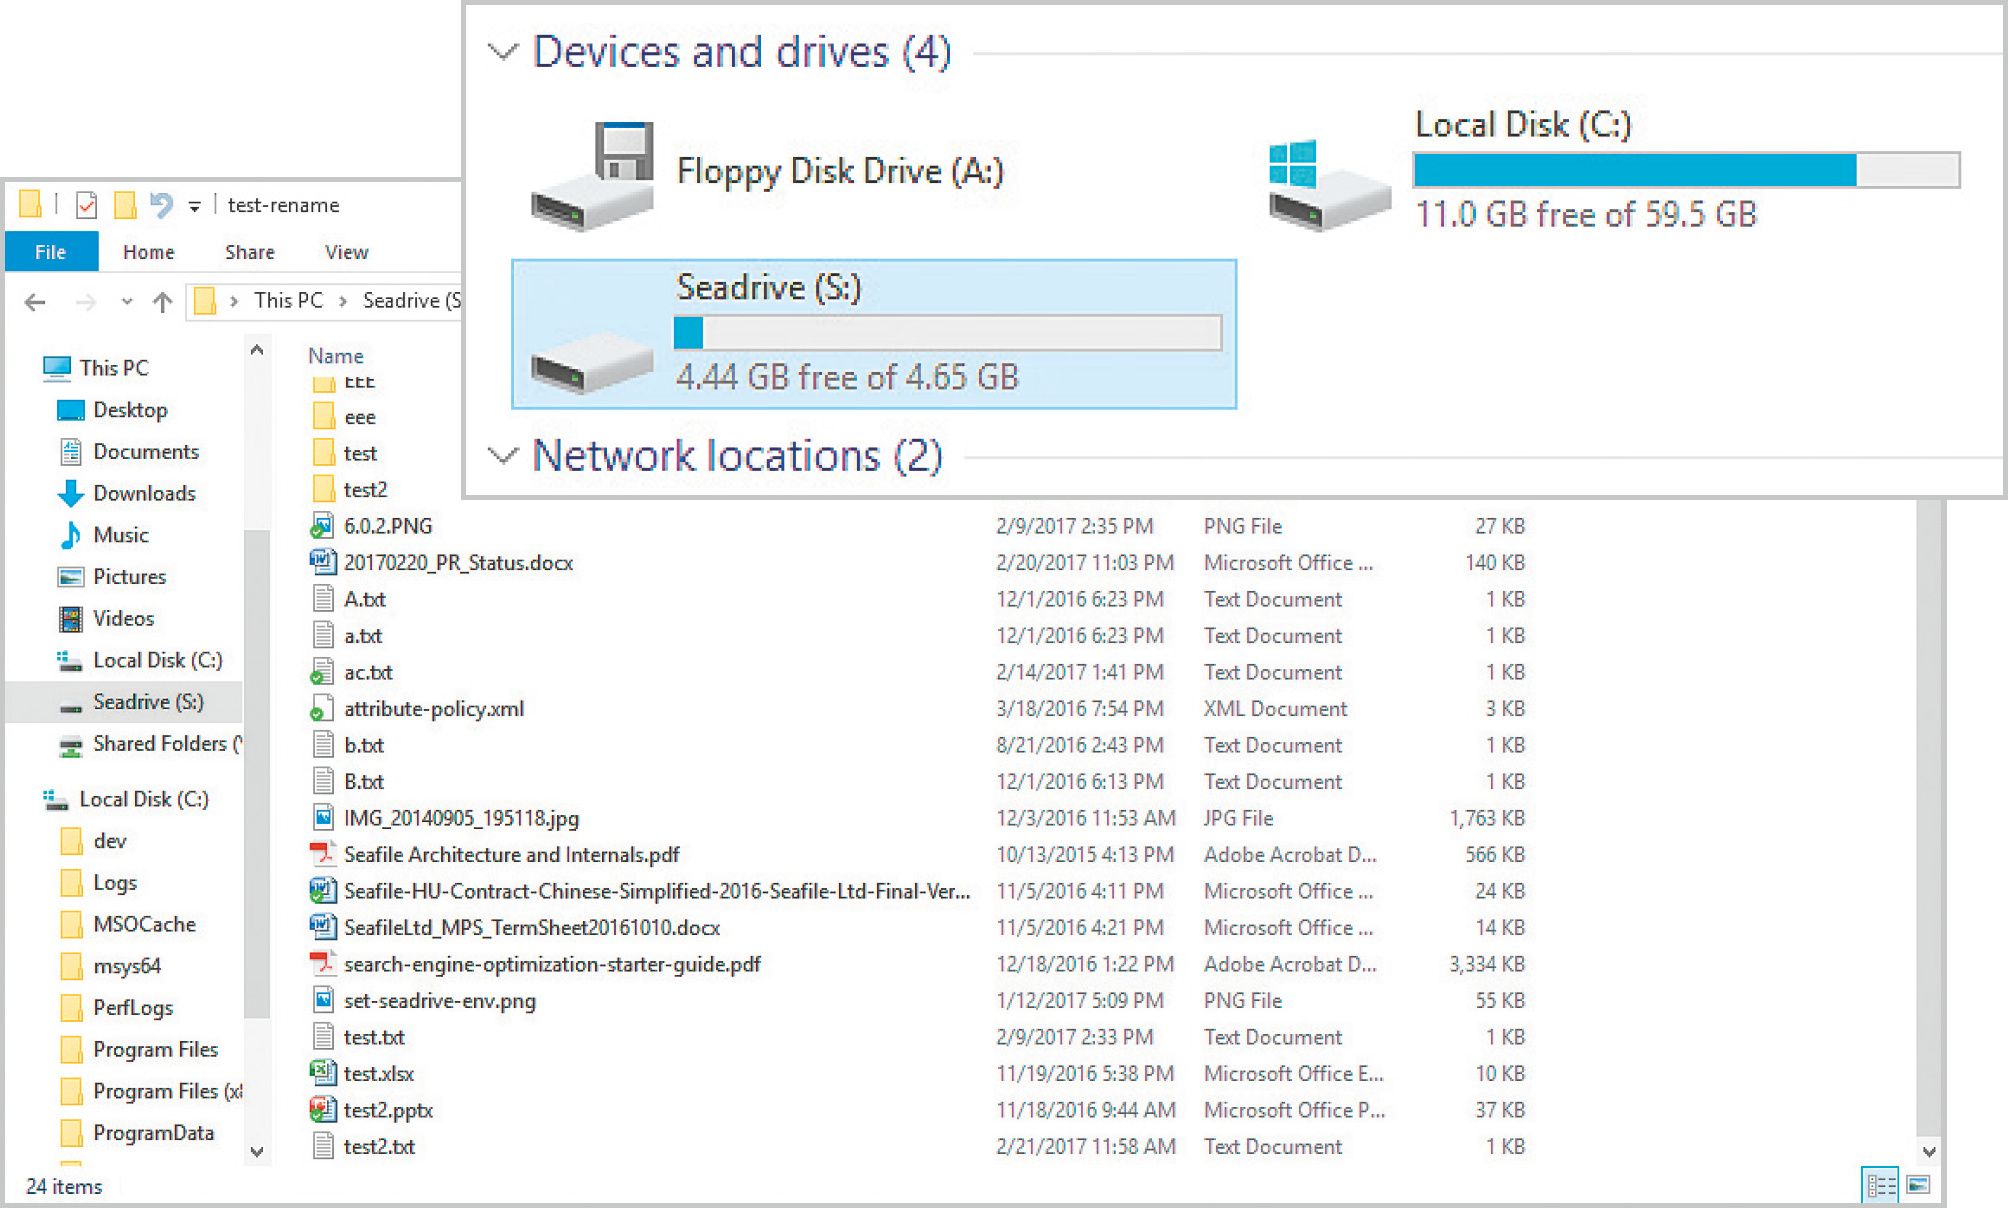Open the recent locations dropdown arrow
Screen dimensions: 2008x1208
coord(126,302)
